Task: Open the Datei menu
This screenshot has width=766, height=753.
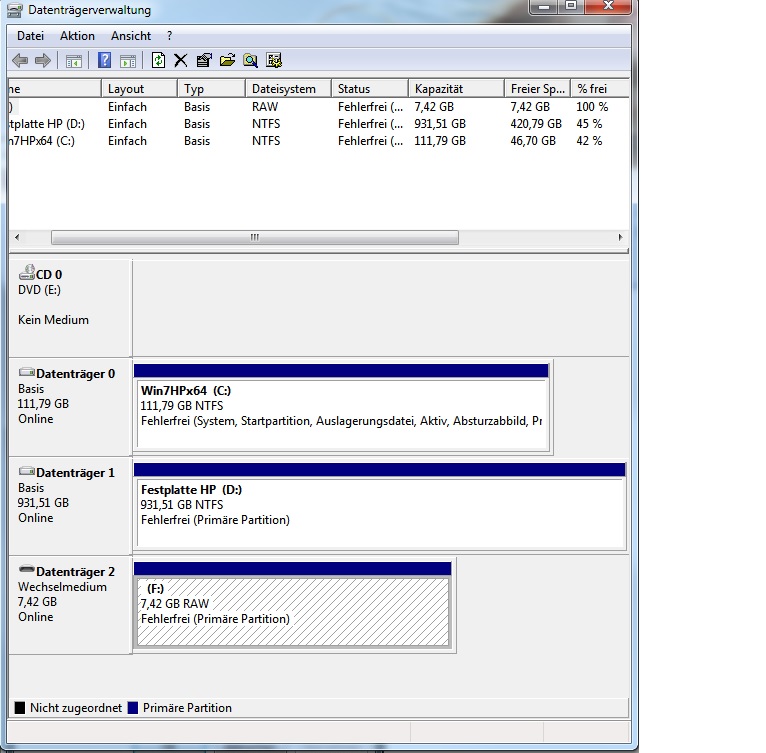Action: coord(30,36)
